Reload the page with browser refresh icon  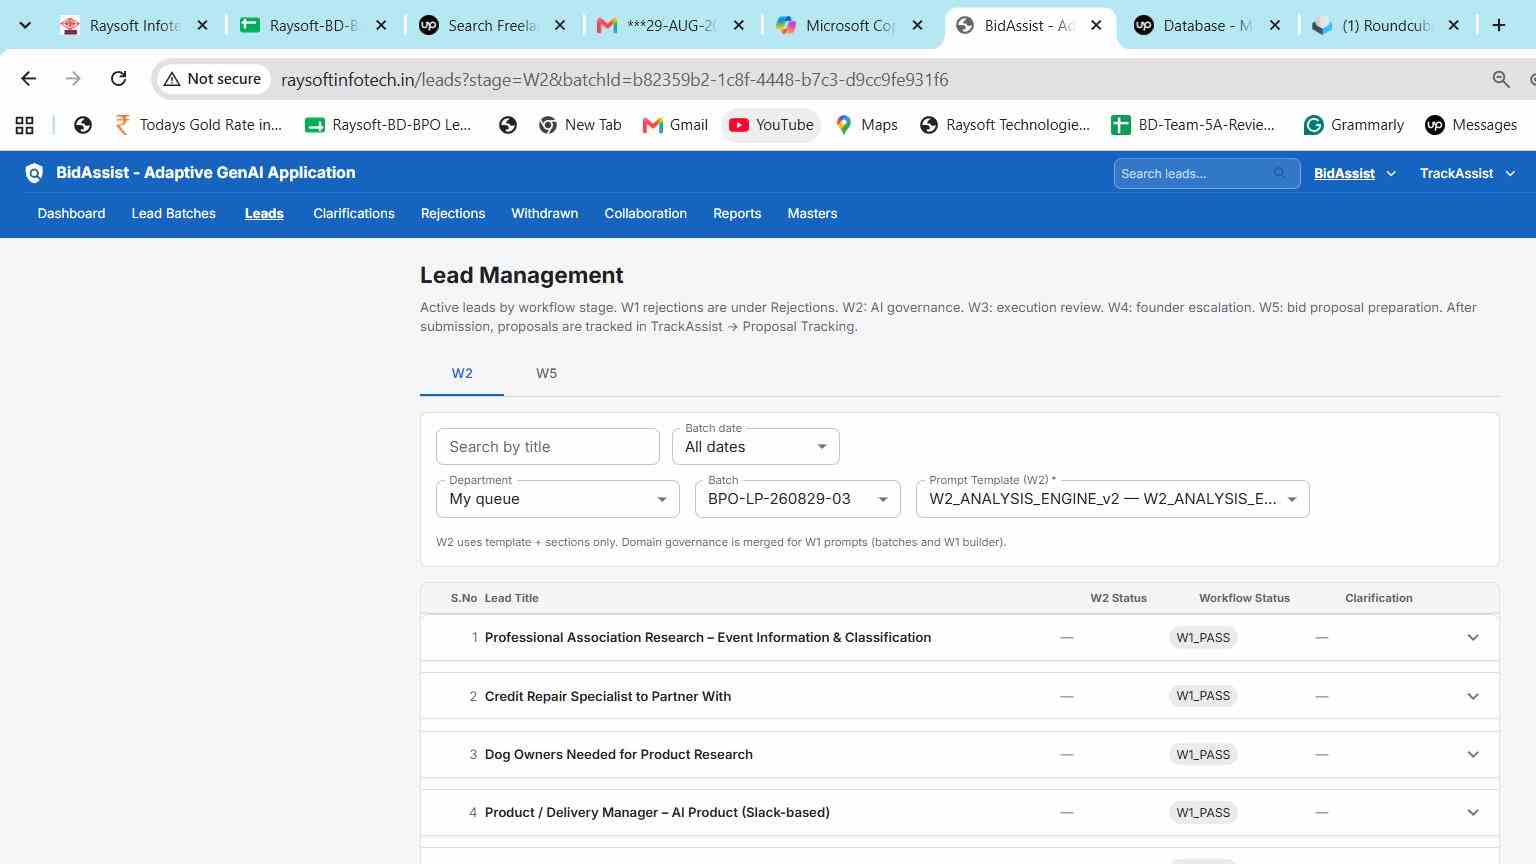pos(118,79)
